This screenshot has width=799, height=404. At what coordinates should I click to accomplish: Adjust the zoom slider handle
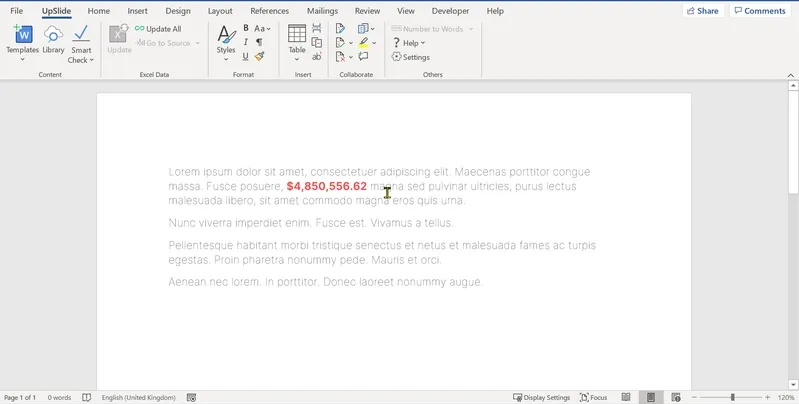[733, 397]
